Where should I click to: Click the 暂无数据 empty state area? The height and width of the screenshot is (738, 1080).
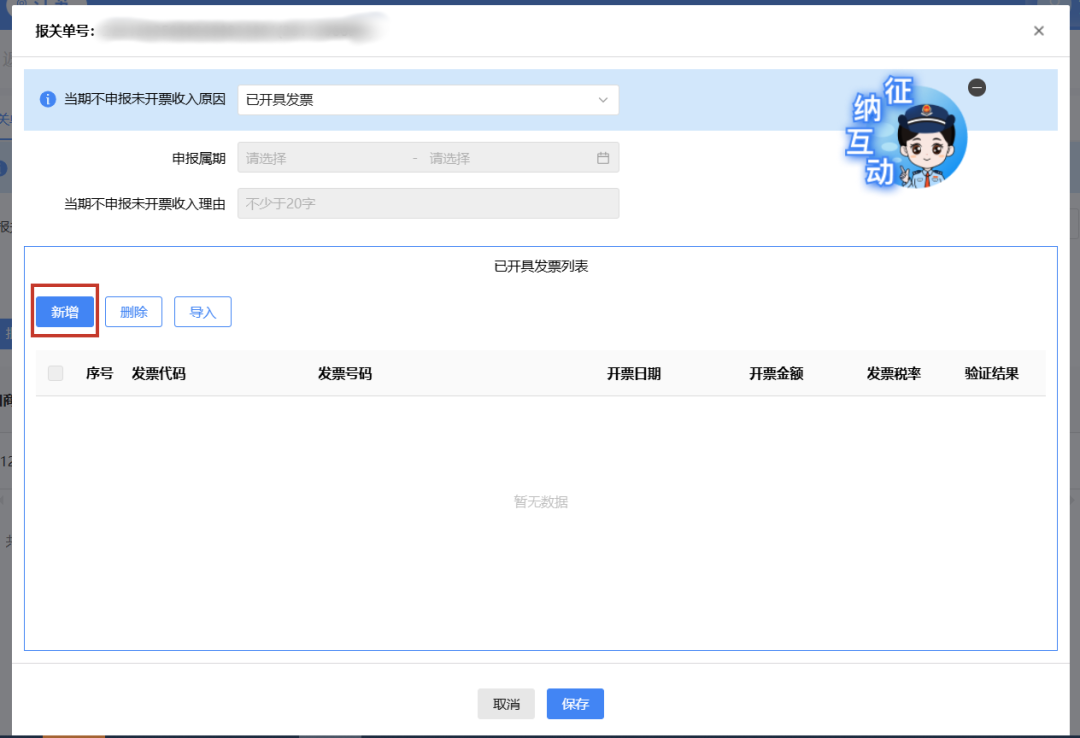point(540,501)
